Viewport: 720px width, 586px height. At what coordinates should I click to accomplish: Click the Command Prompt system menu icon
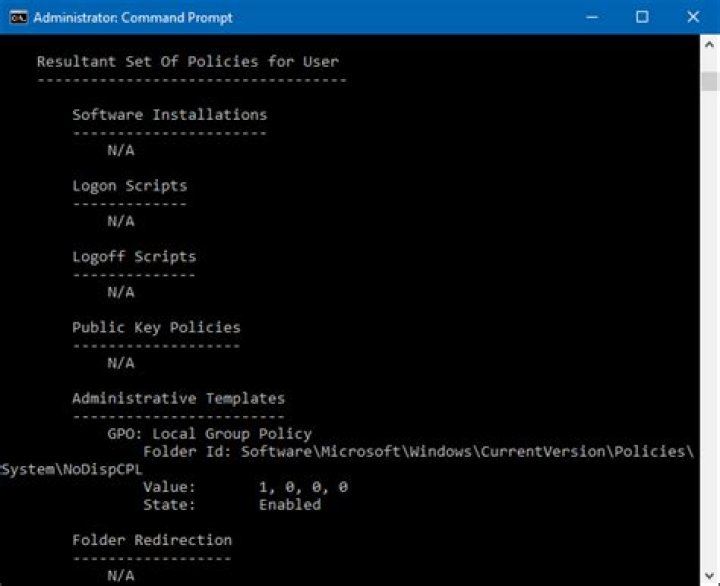18,17
